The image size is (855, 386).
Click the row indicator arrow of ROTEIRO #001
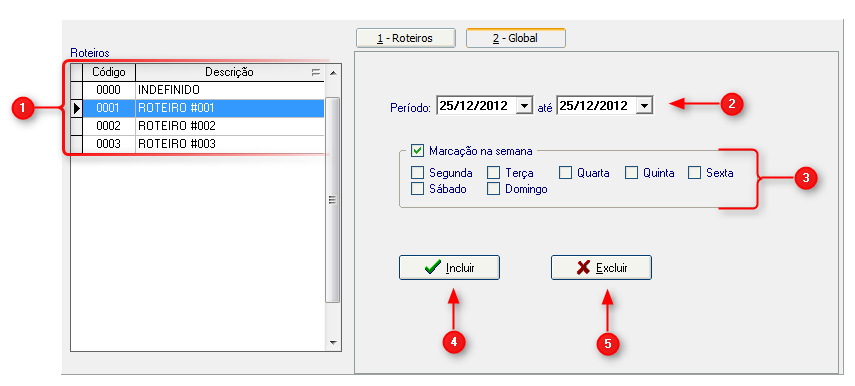point(77,108)
